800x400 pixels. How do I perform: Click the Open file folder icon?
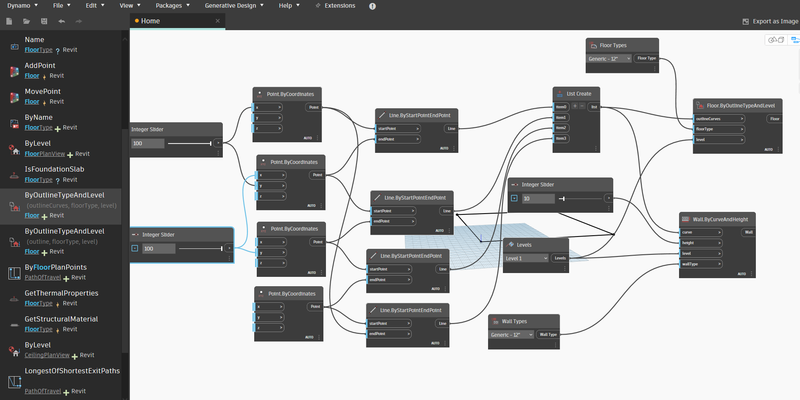point(27,21)
